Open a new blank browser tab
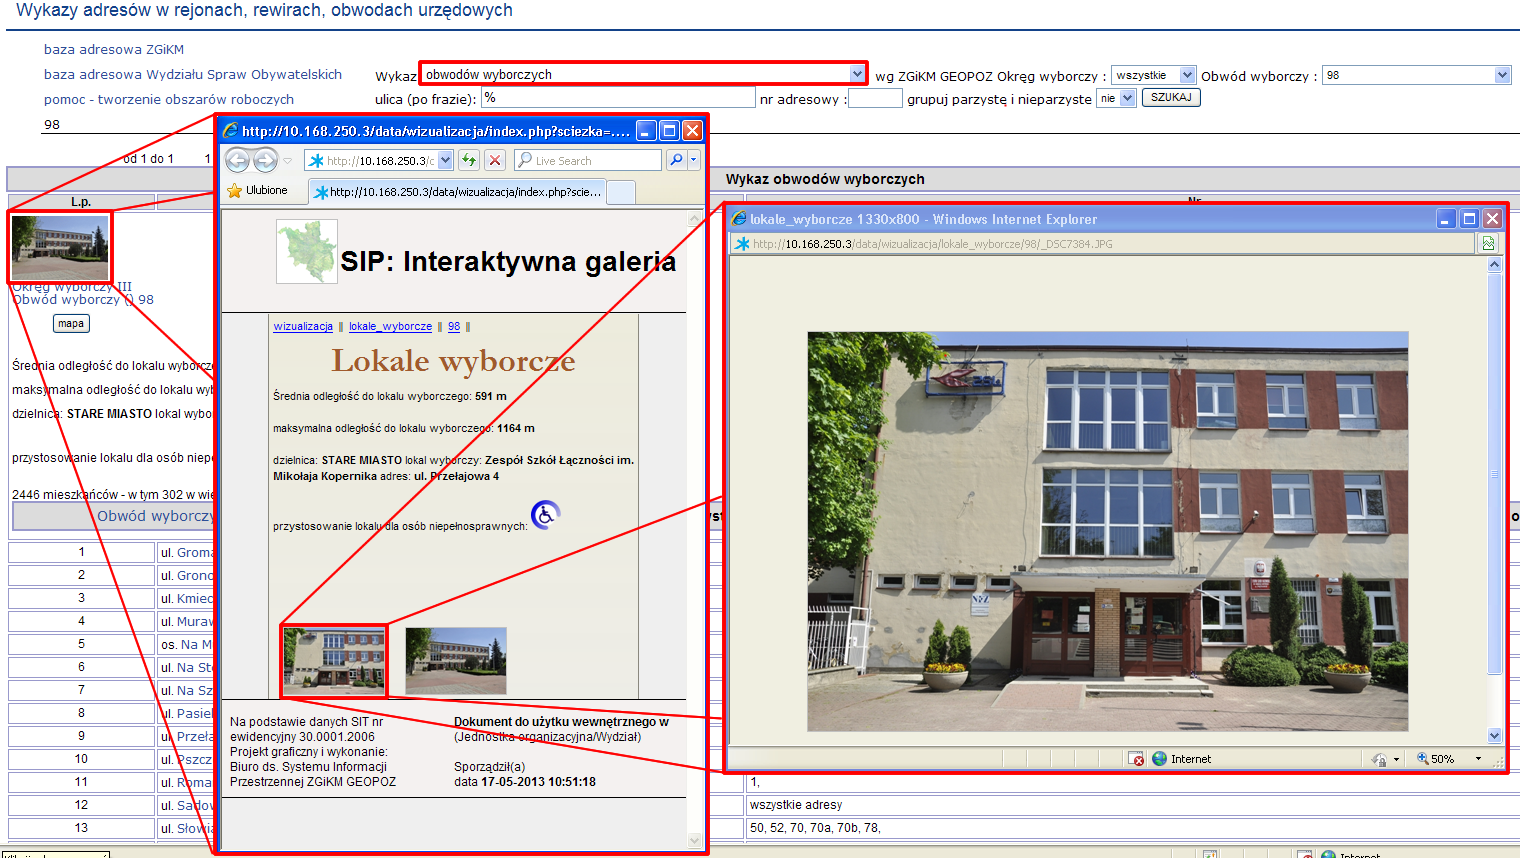The image size is (1520, 858). pos(621,192)
